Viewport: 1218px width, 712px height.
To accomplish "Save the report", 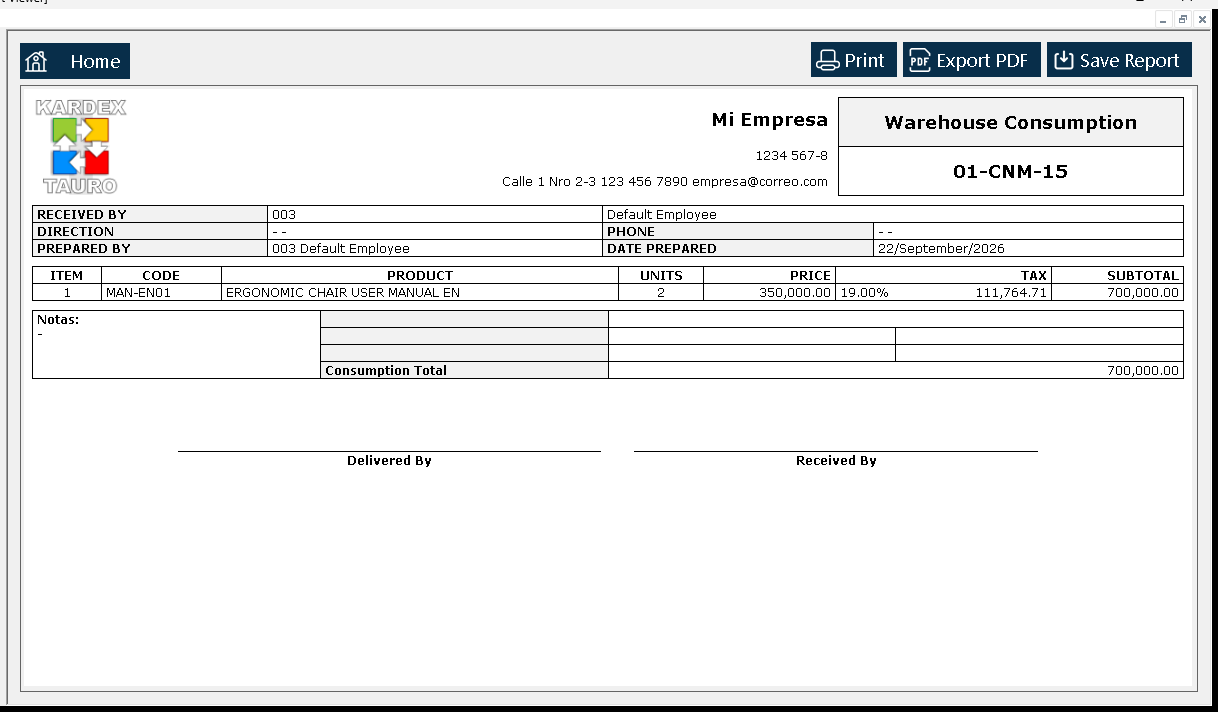I will point(1119,60).
